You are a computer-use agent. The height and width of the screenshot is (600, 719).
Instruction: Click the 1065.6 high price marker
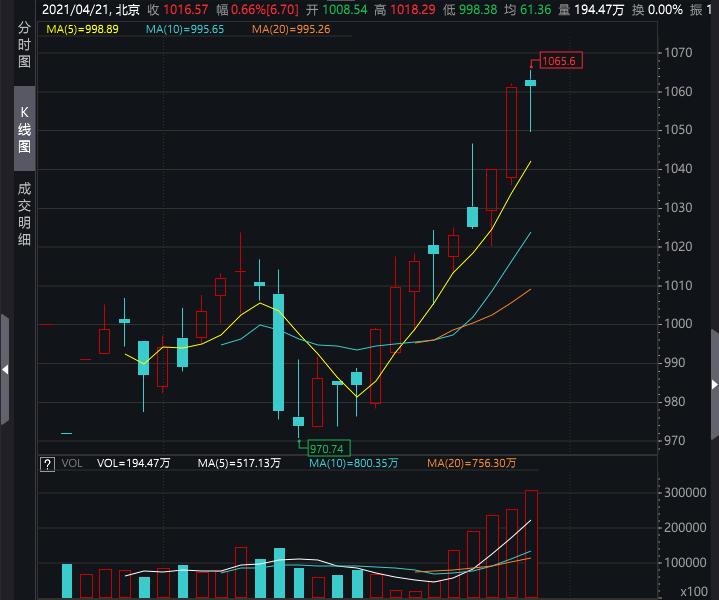pyautogui.click(x=561, y=61)
